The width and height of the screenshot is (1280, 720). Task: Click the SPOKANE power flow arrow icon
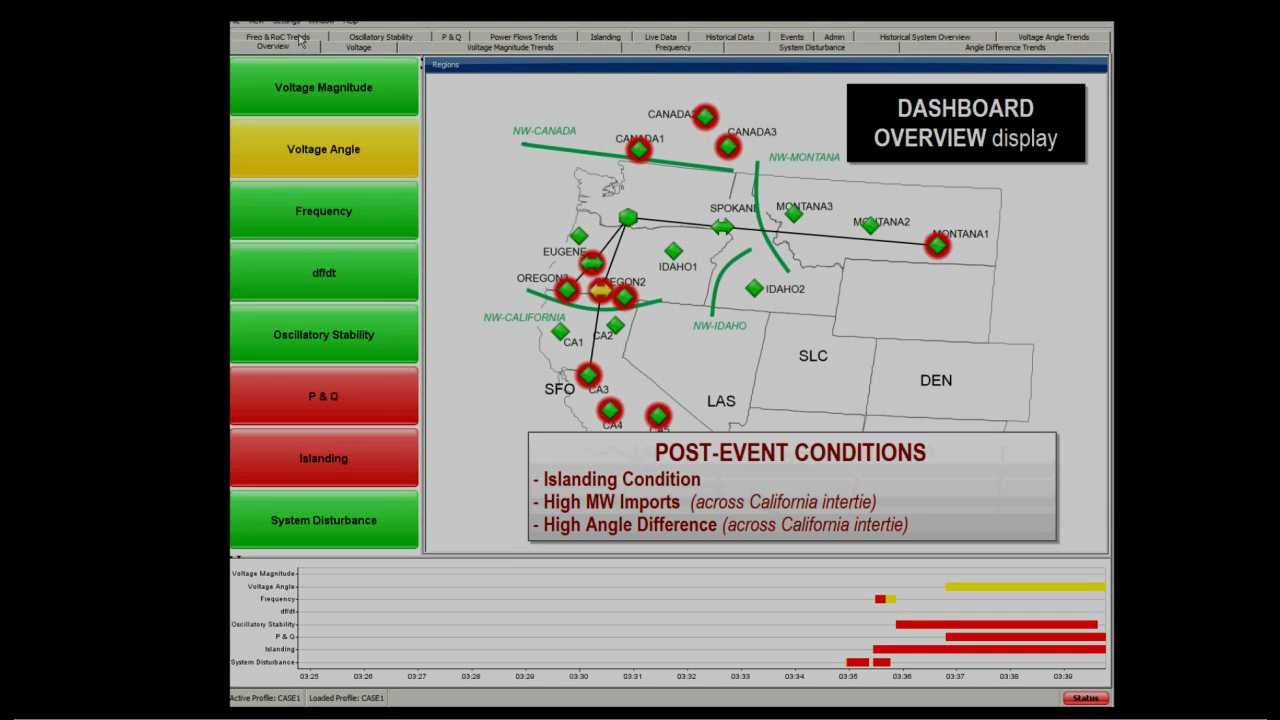(x=722, y=227)
